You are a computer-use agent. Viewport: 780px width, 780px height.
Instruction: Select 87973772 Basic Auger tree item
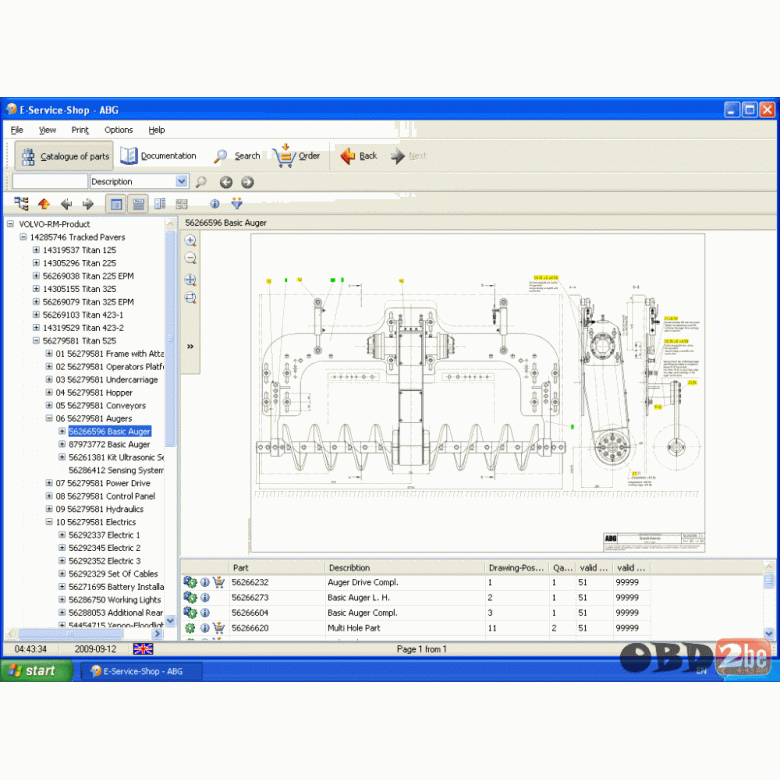click(x=109, y=444)
